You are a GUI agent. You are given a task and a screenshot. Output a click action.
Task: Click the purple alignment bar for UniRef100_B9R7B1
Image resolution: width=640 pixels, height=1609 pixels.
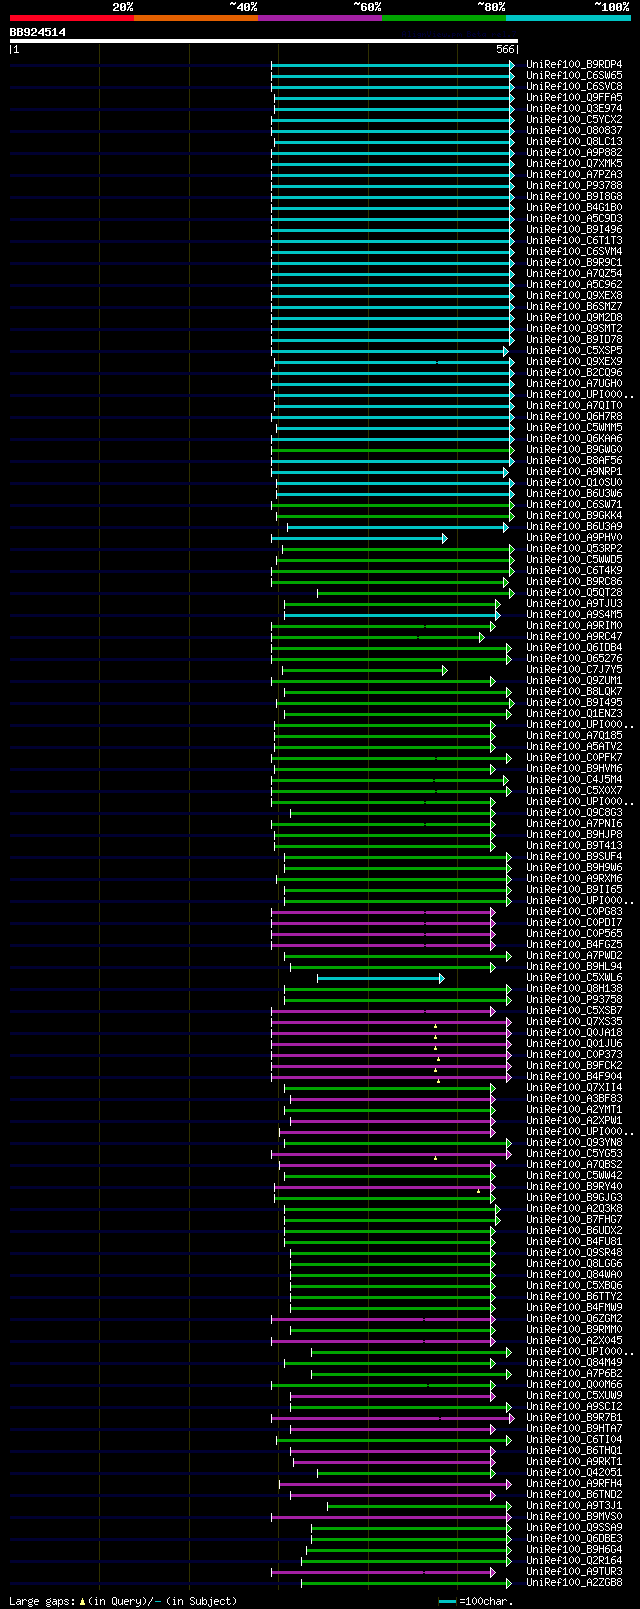coord(393,1418)
